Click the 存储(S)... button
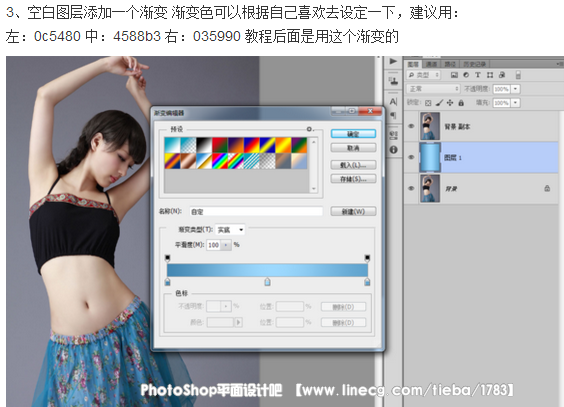564x407 pixels. 353,179
